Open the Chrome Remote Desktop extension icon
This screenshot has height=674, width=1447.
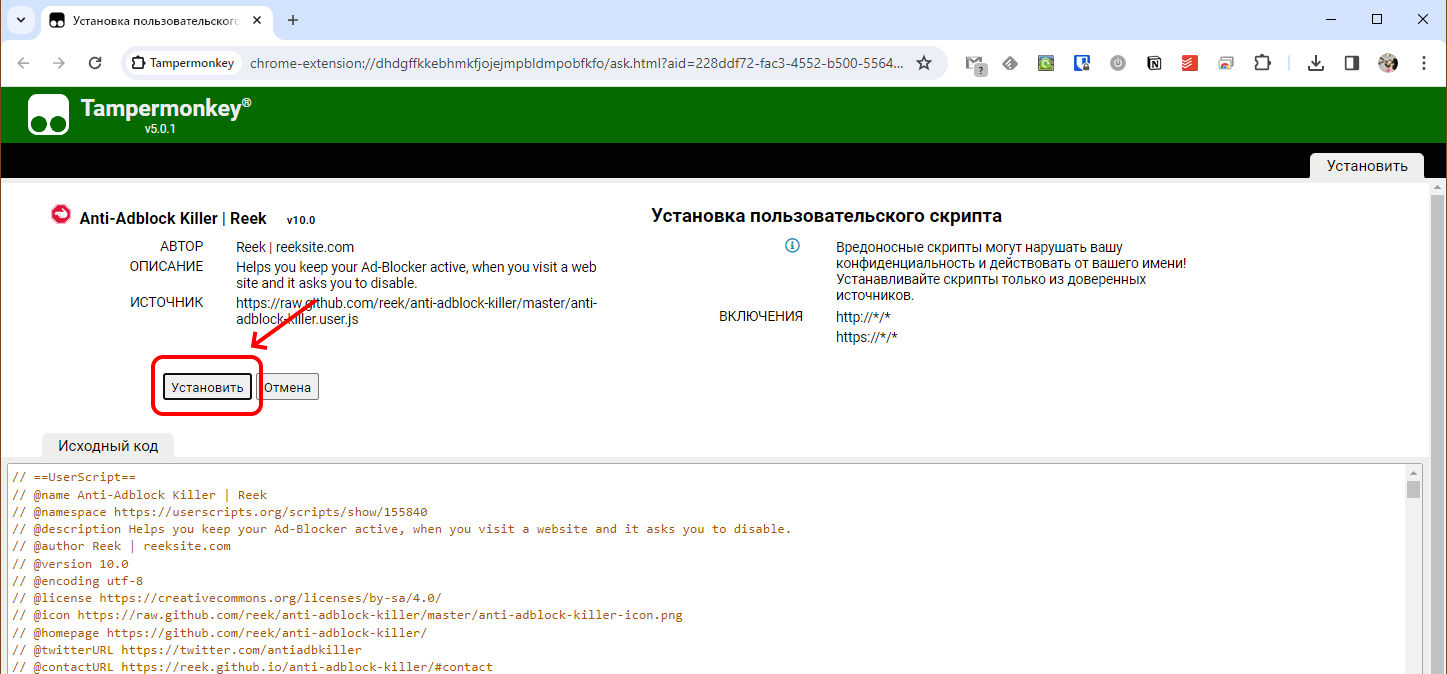click(x=1226, y=63)
